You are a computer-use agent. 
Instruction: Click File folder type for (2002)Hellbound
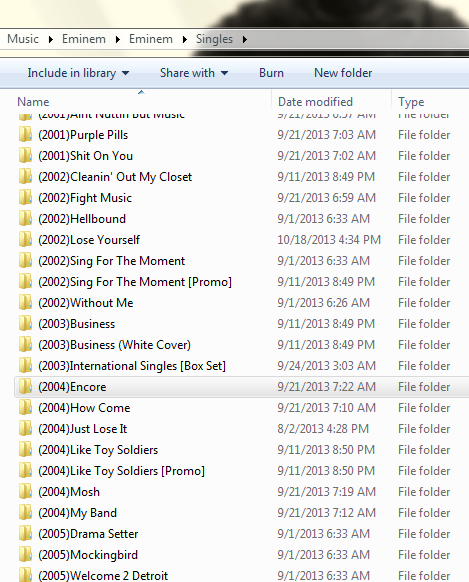(x=424, y=218)
